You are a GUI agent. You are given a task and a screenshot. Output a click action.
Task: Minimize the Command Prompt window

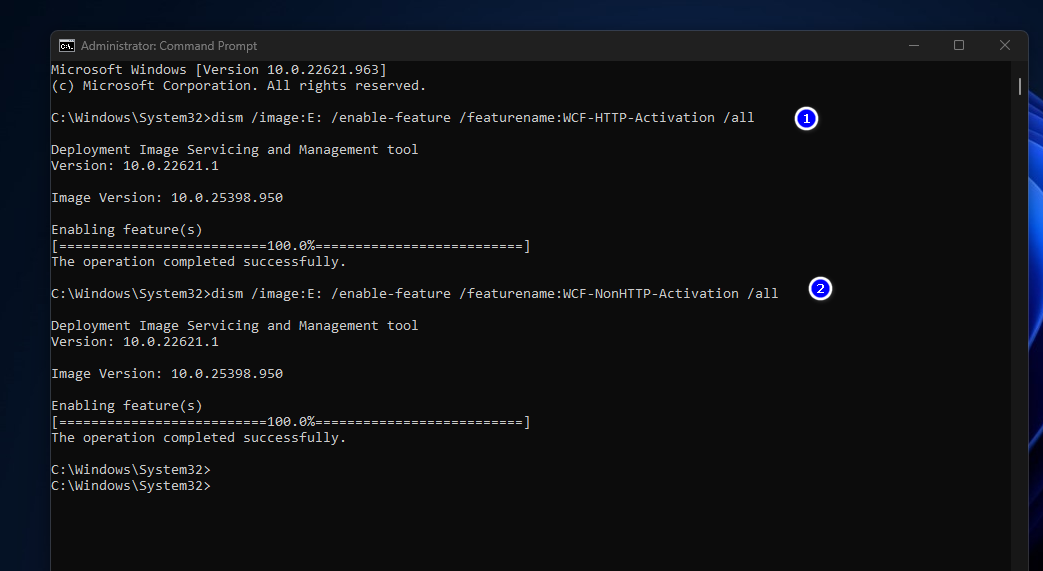point(914,45)
